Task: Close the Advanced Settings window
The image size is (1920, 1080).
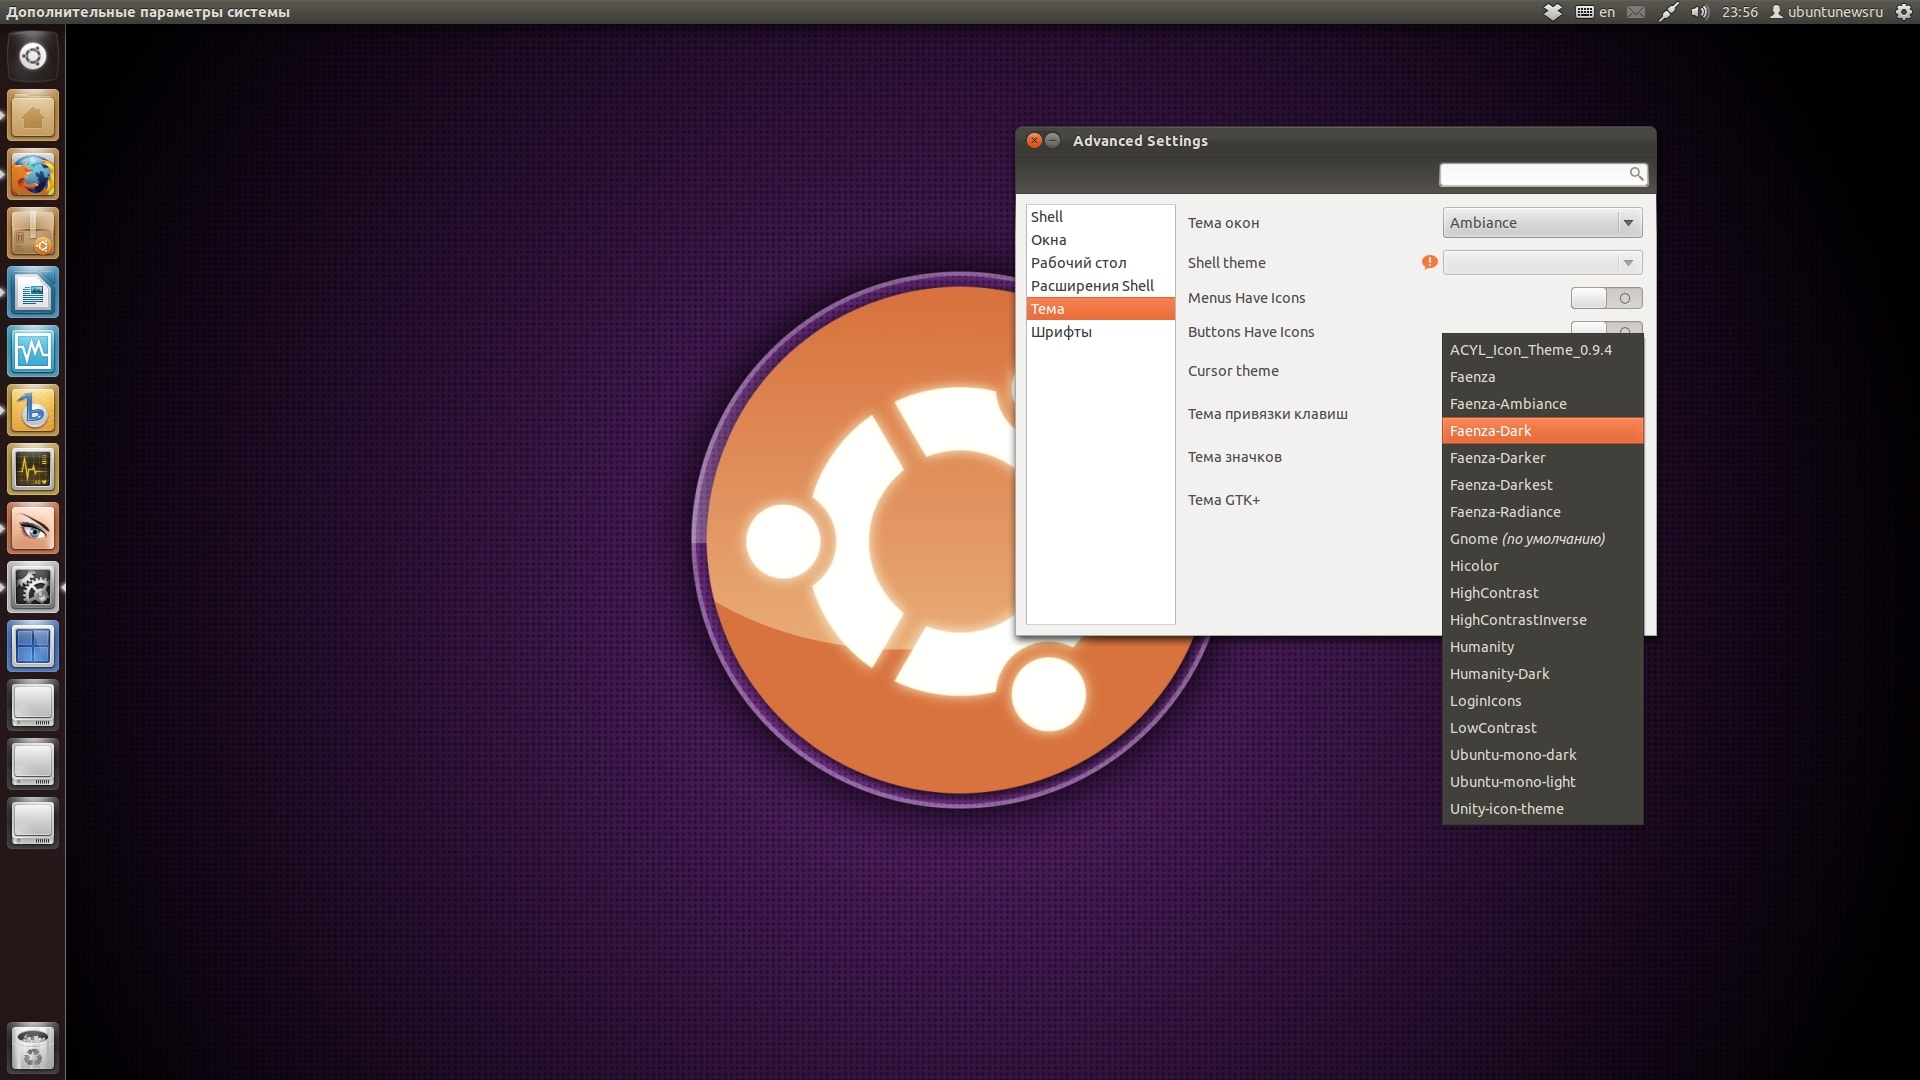Action: point(1035,141)
